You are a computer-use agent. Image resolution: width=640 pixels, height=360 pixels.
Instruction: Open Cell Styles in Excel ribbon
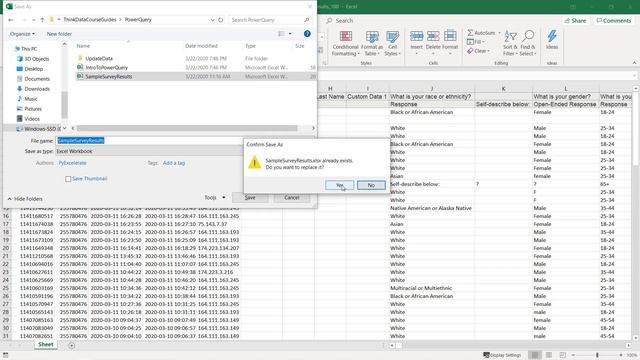pos(392,43)
